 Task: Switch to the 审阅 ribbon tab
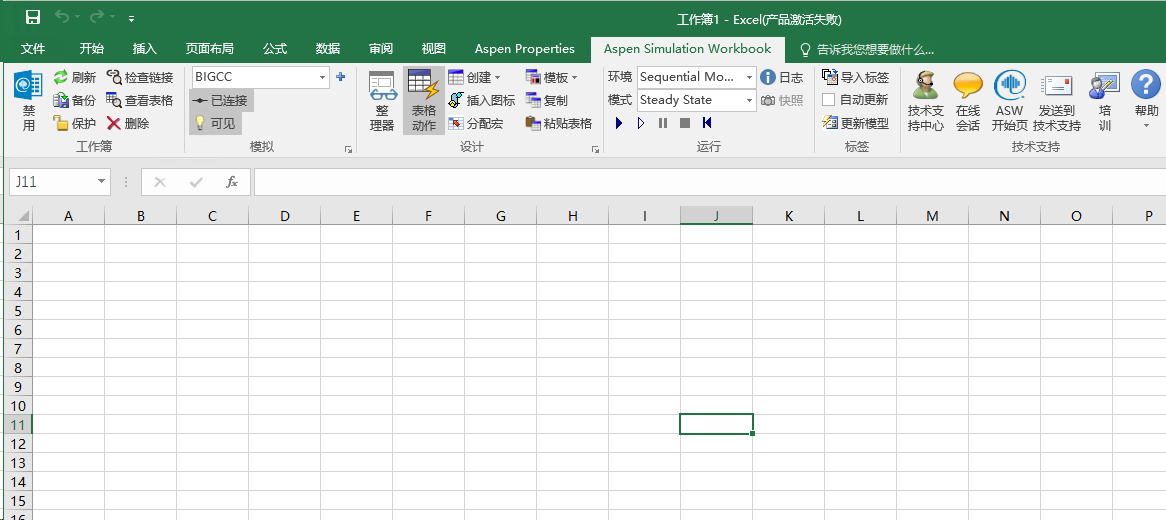pyautogui.click(x=381, y=49)
